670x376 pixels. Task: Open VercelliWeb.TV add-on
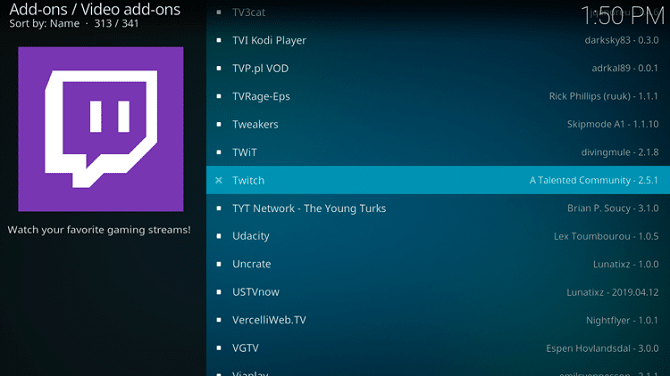(x=438, y=320)
